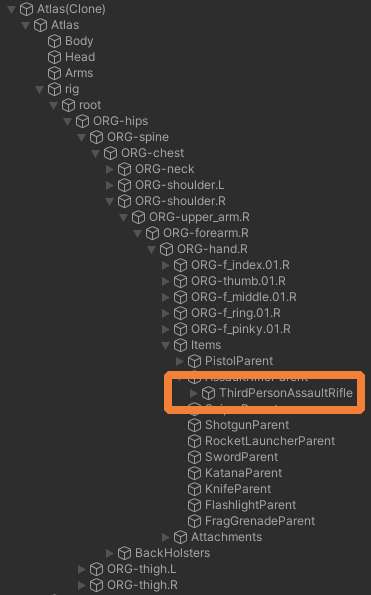371x595 pixels.
Task: Click the cube icon next to Body
Action: tap(54, 41)
